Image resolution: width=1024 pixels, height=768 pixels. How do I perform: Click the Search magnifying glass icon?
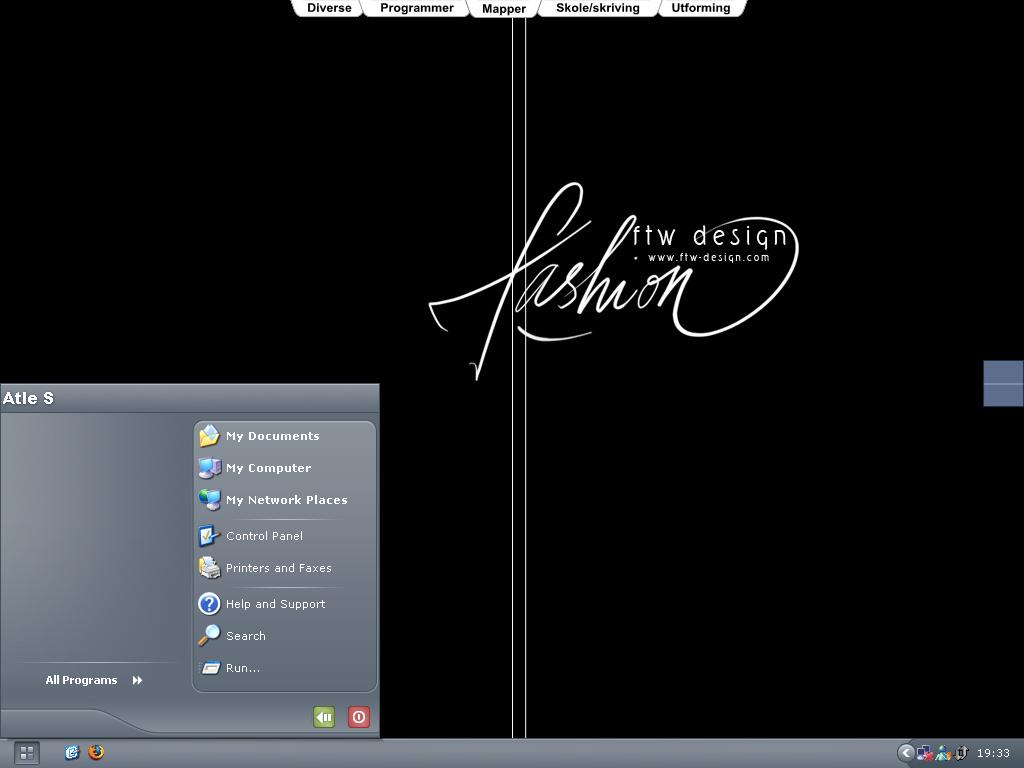pos(209,635)
